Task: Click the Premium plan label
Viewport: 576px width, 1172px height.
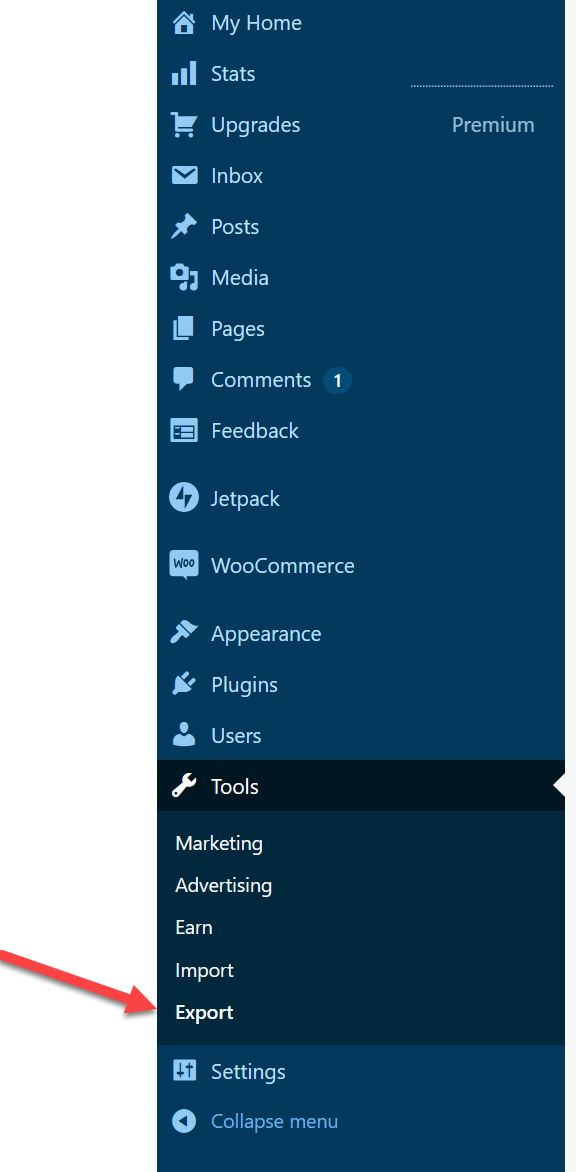Action: tap(493, 125)
